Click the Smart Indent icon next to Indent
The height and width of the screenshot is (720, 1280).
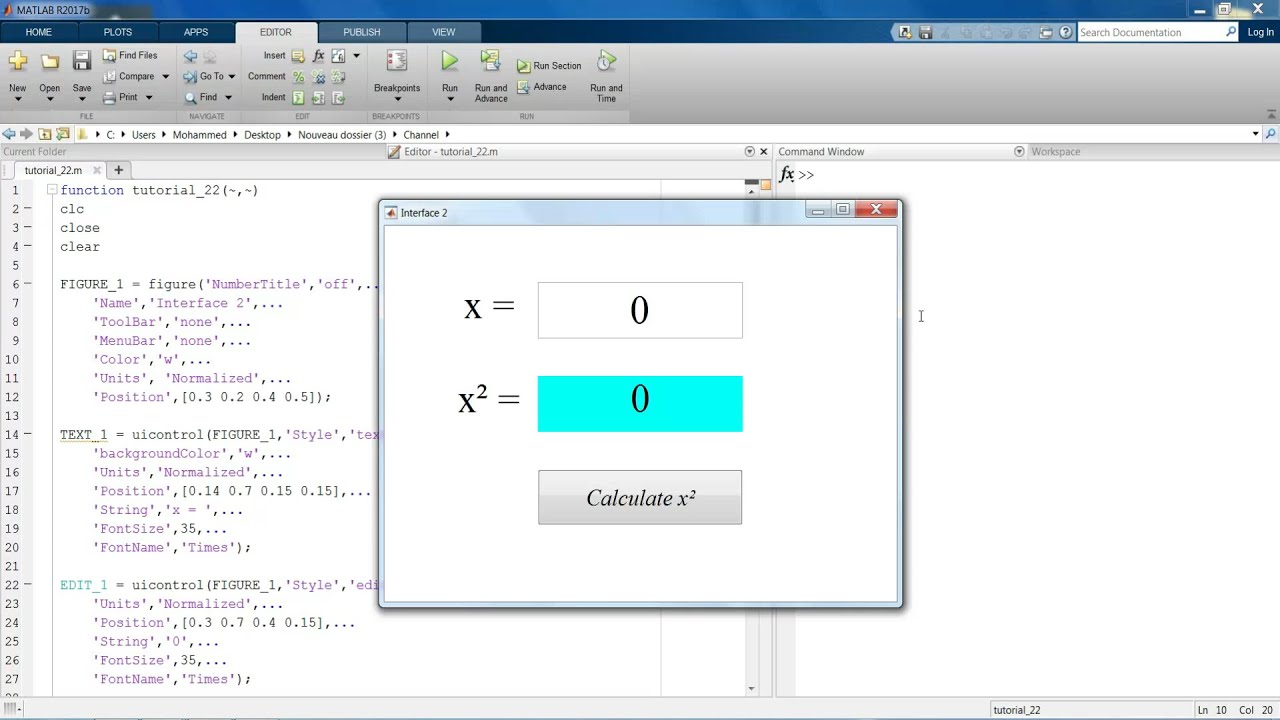[298, 98]
